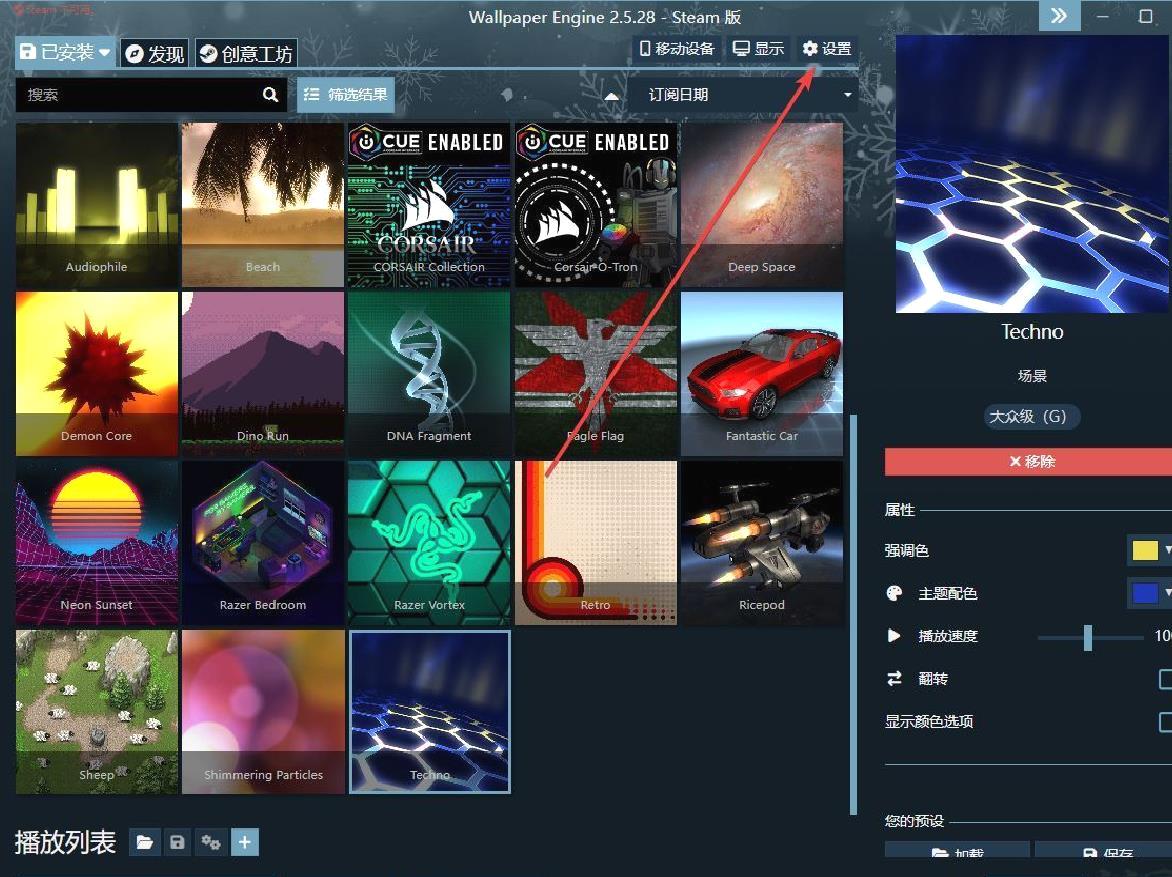Image resolution: width=1172 pixels, height=877 pixels.
Task: Select the Techno wallpaper in grid
Action: 429,712
